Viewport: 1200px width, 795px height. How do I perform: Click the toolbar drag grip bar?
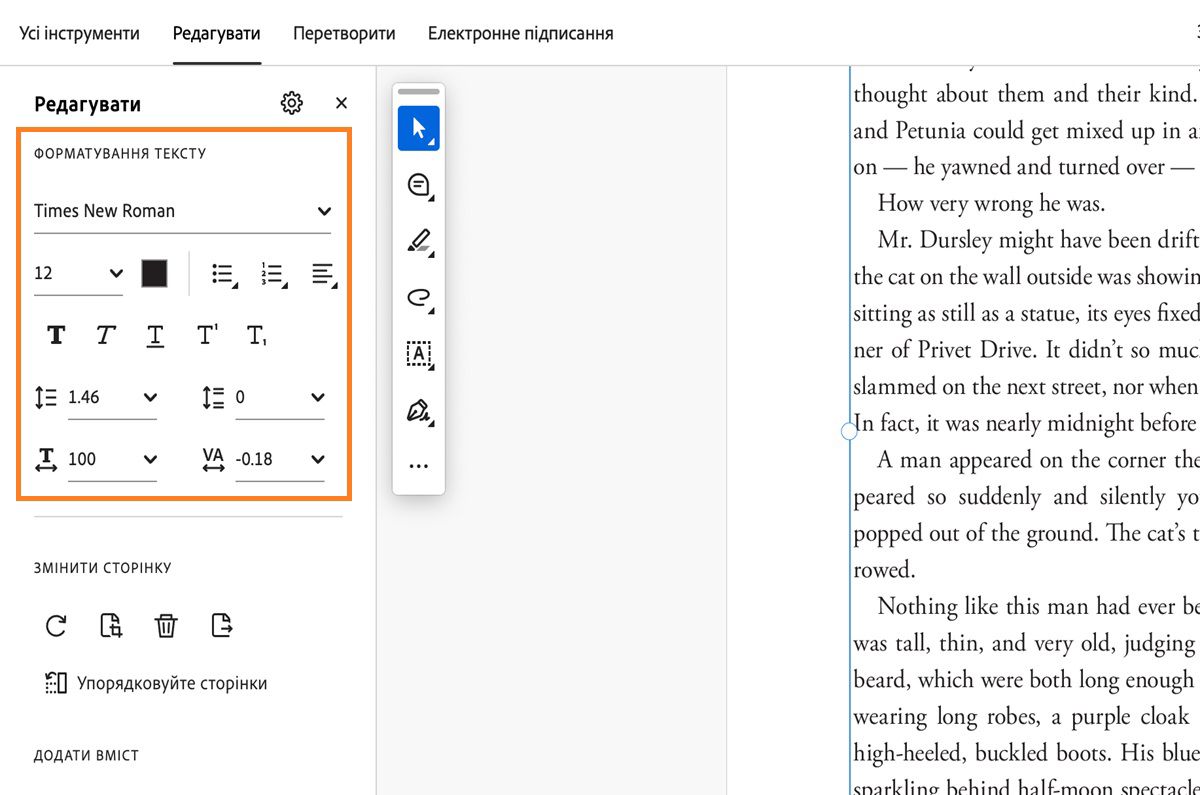[x=419, y=92]
